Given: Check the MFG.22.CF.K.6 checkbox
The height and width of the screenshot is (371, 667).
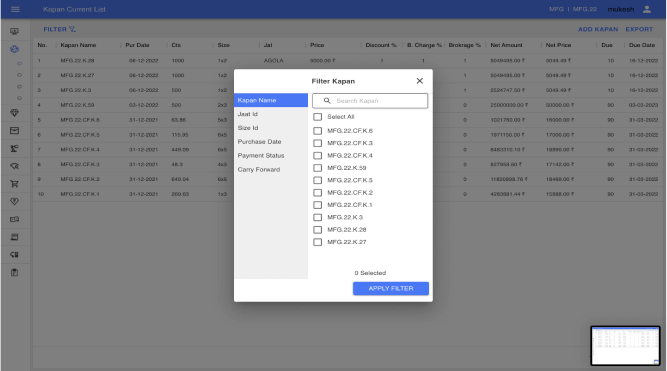Looking at the screenshot, I should point(317,131).
